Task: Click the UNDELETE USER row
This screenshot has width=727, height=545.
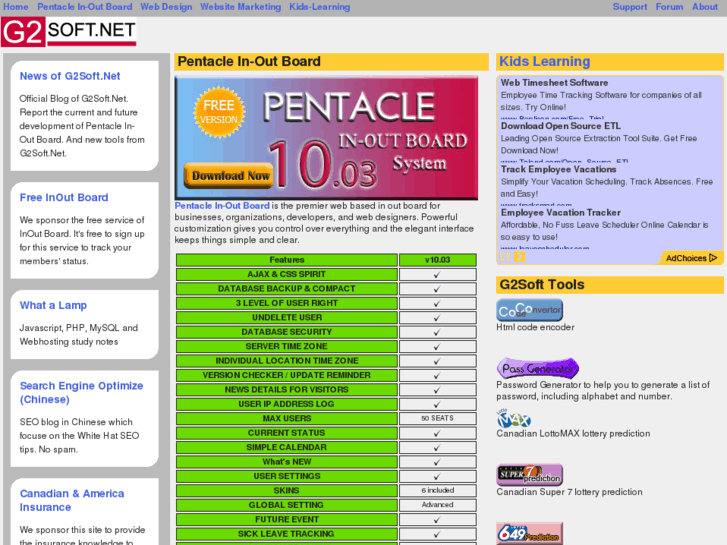Action: tap(326, 317)
